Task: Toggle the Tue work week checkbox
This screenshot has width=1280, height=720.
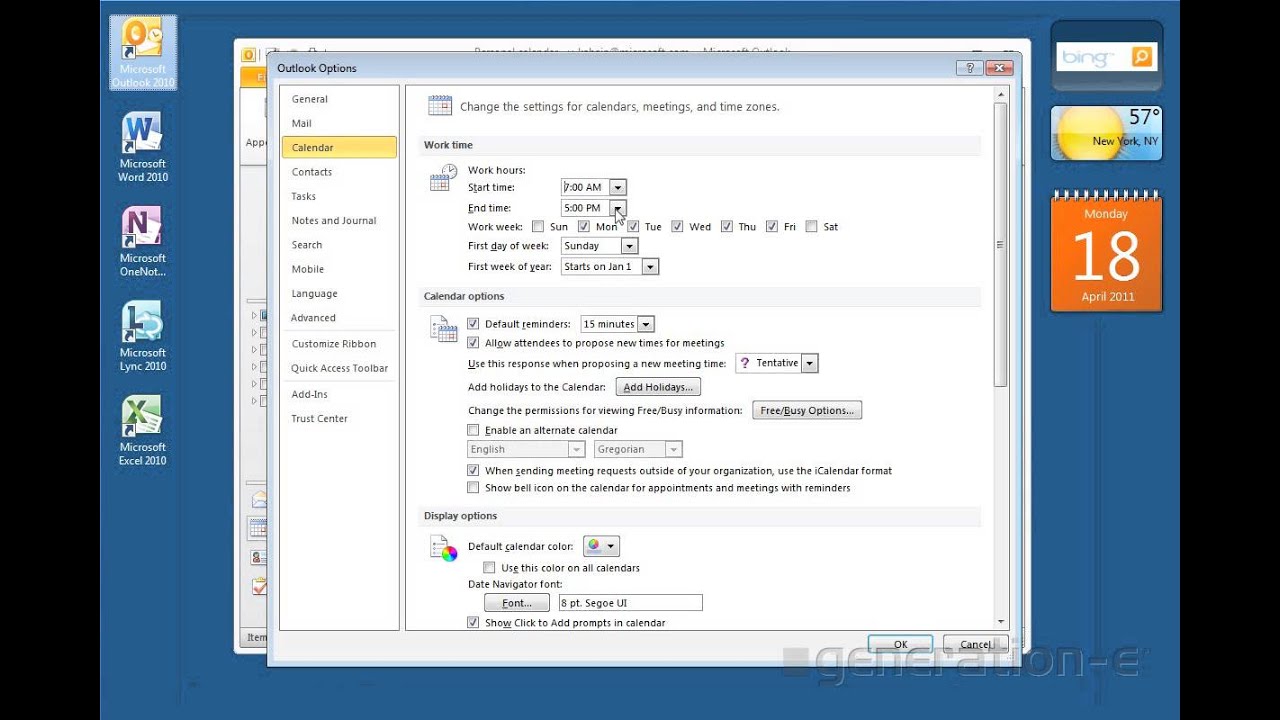Action: pyautogui.click(x=633, y=227)
